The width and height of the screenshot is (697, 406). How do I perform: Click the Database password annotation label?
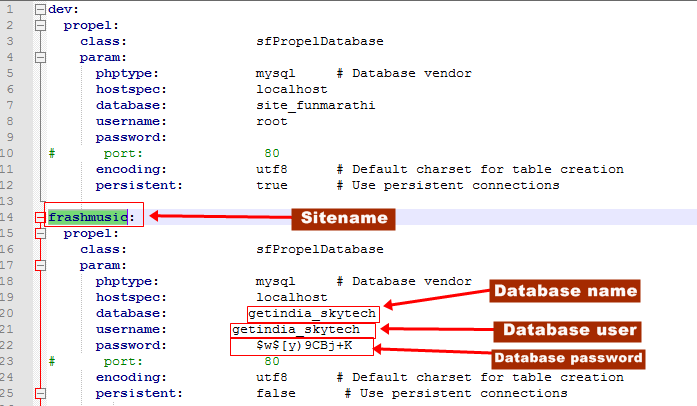click(569, 359)
